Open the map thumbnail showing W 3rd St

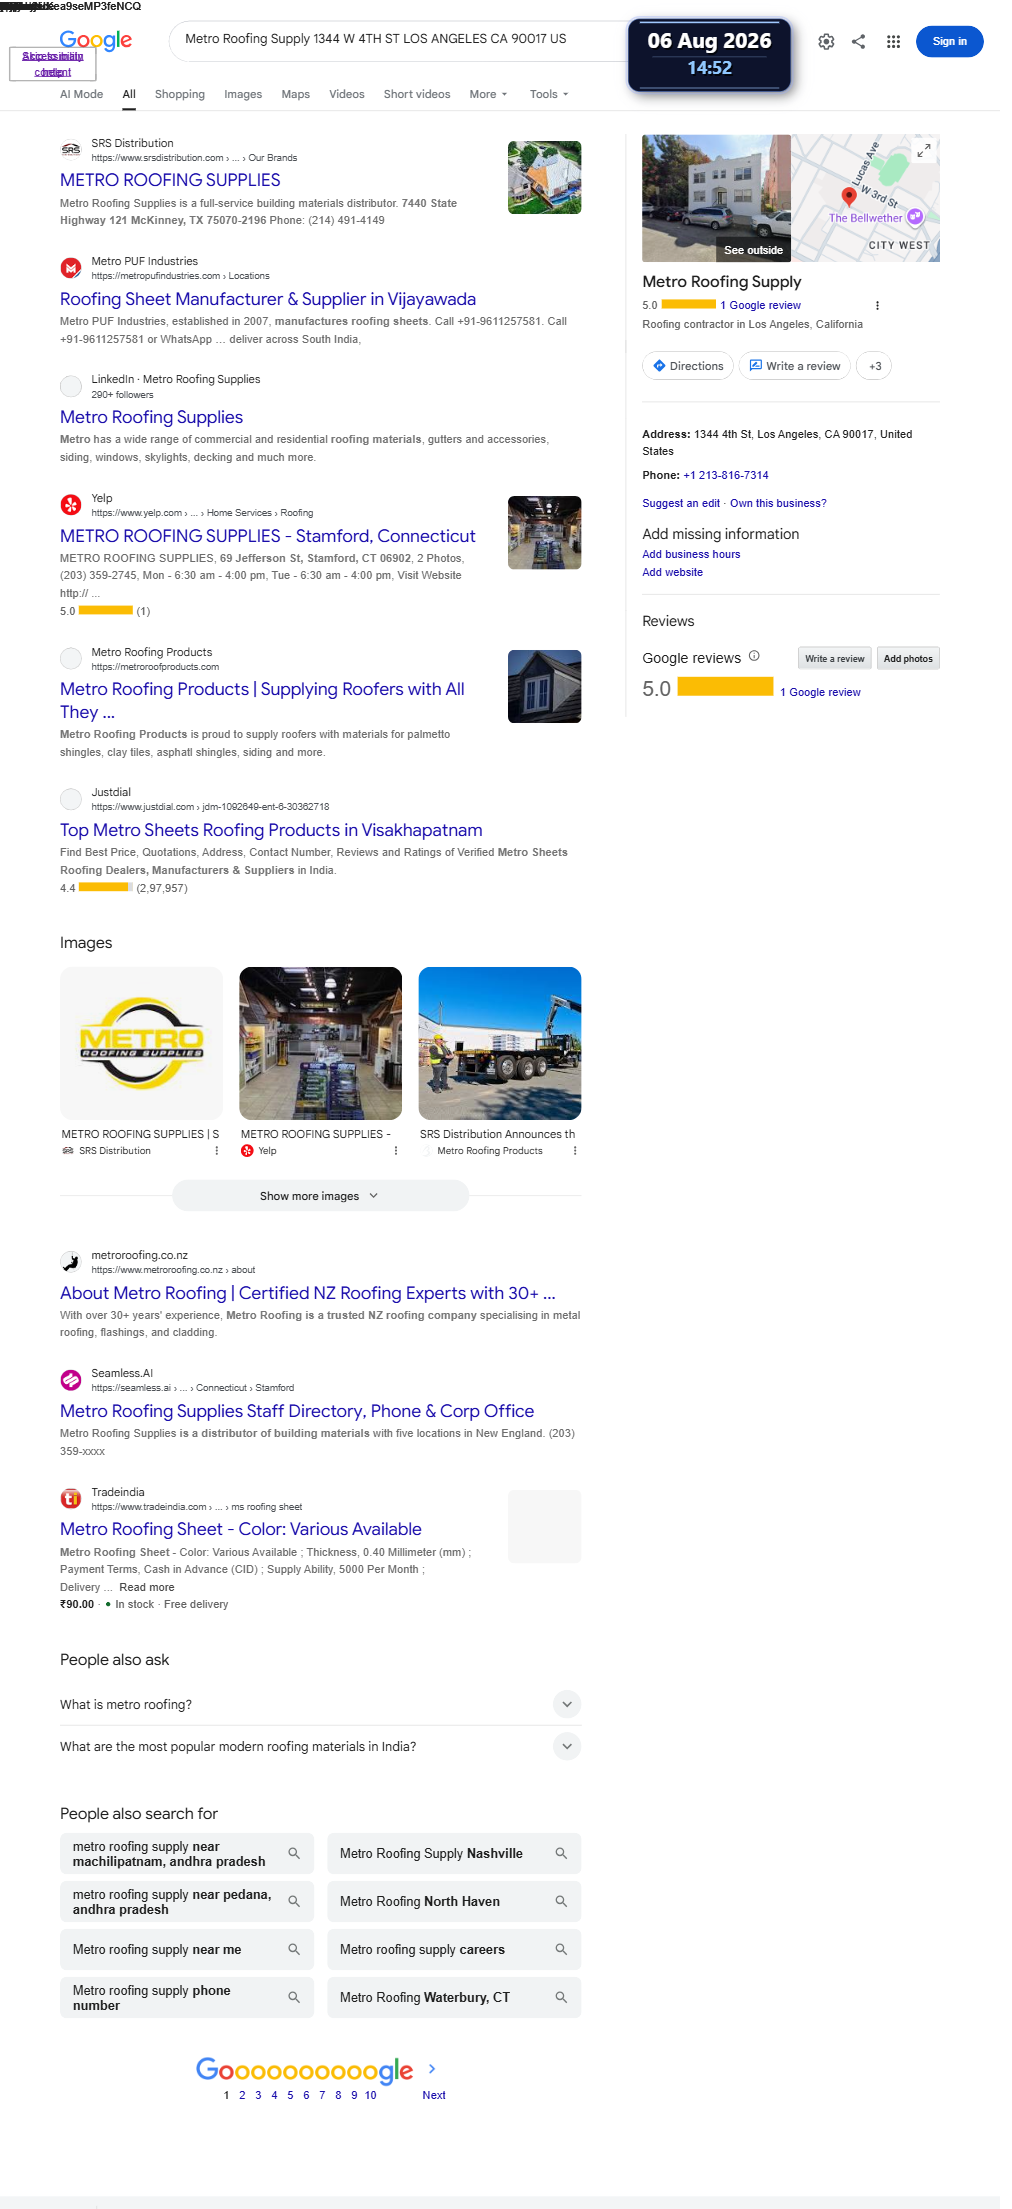(866, 198)
